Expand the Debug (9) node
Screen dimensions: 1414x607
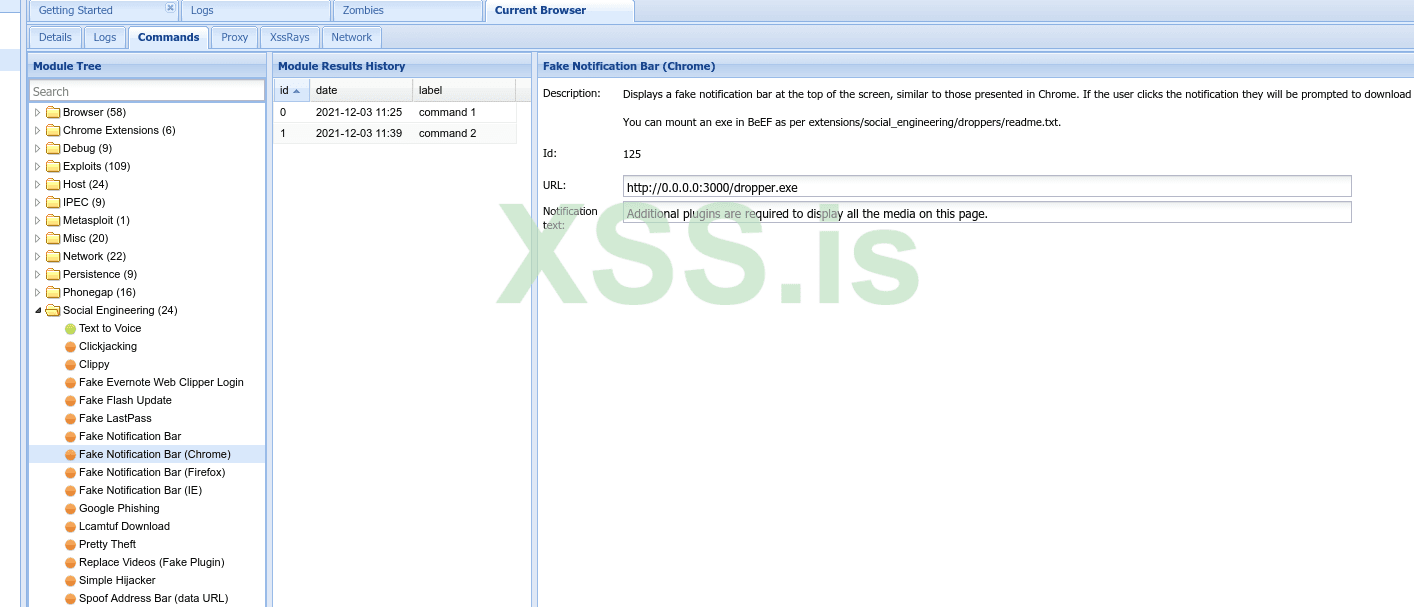point(38,148)
